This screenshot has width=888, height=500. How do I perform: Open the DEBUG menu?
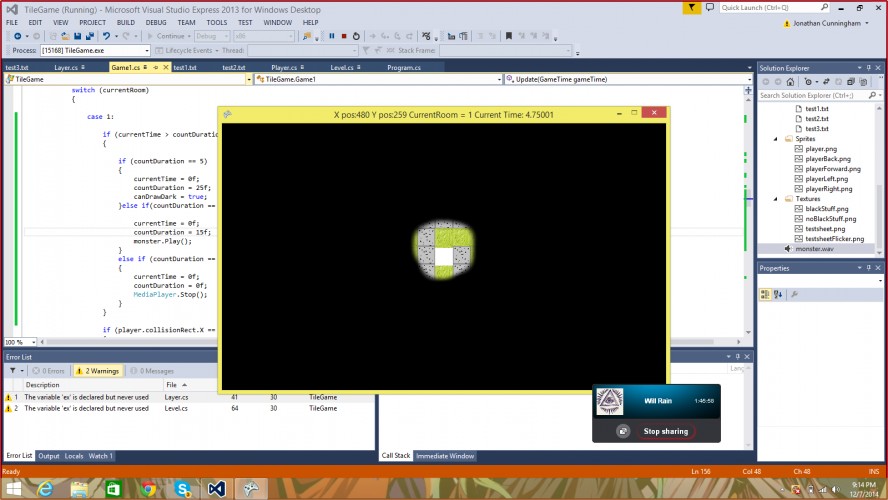click(x=156, y=23)
